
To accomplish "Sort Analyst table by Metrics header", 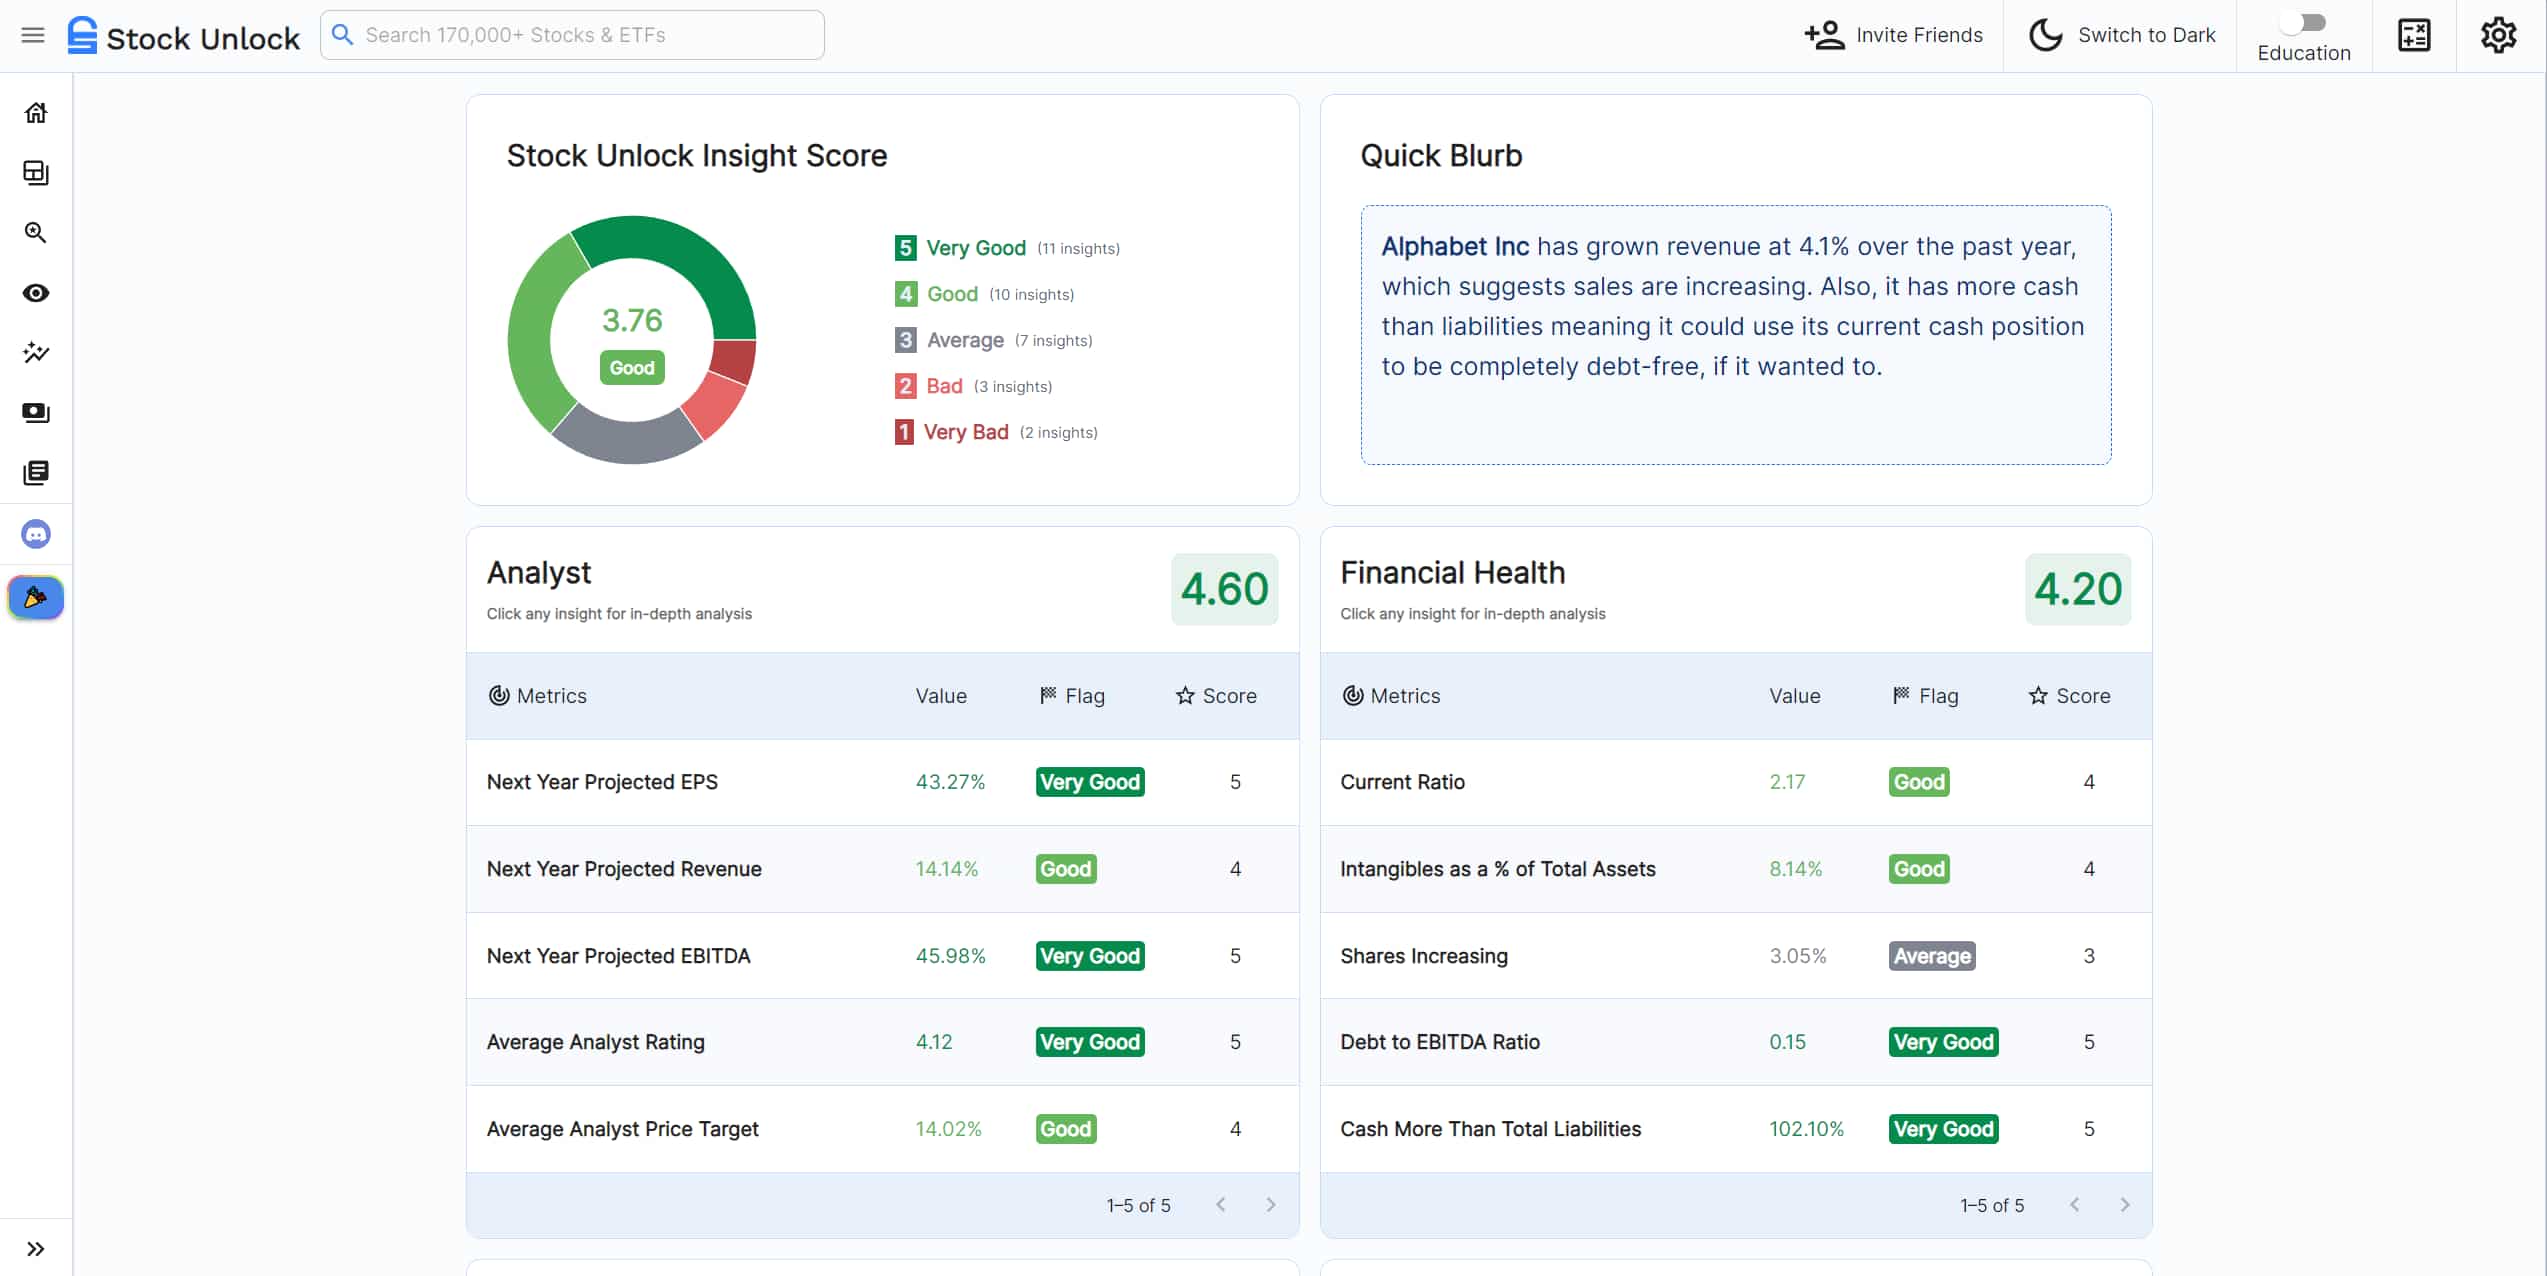I will [537, 696].
